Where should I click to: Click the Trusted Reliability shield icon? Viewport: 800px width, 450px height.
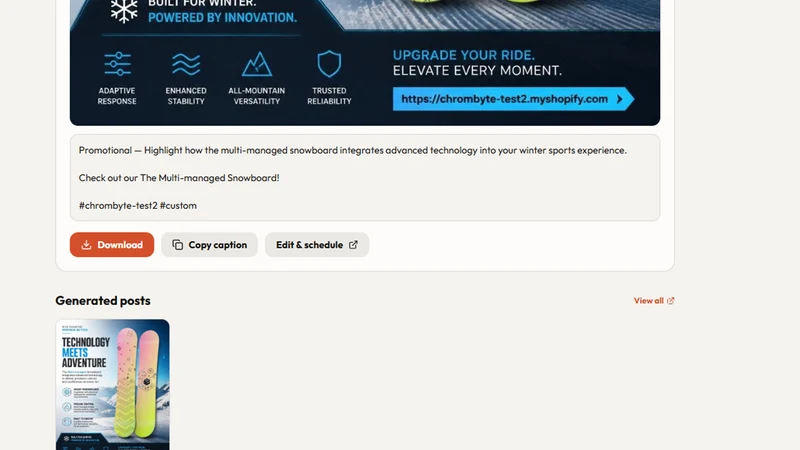pos(329,64)
